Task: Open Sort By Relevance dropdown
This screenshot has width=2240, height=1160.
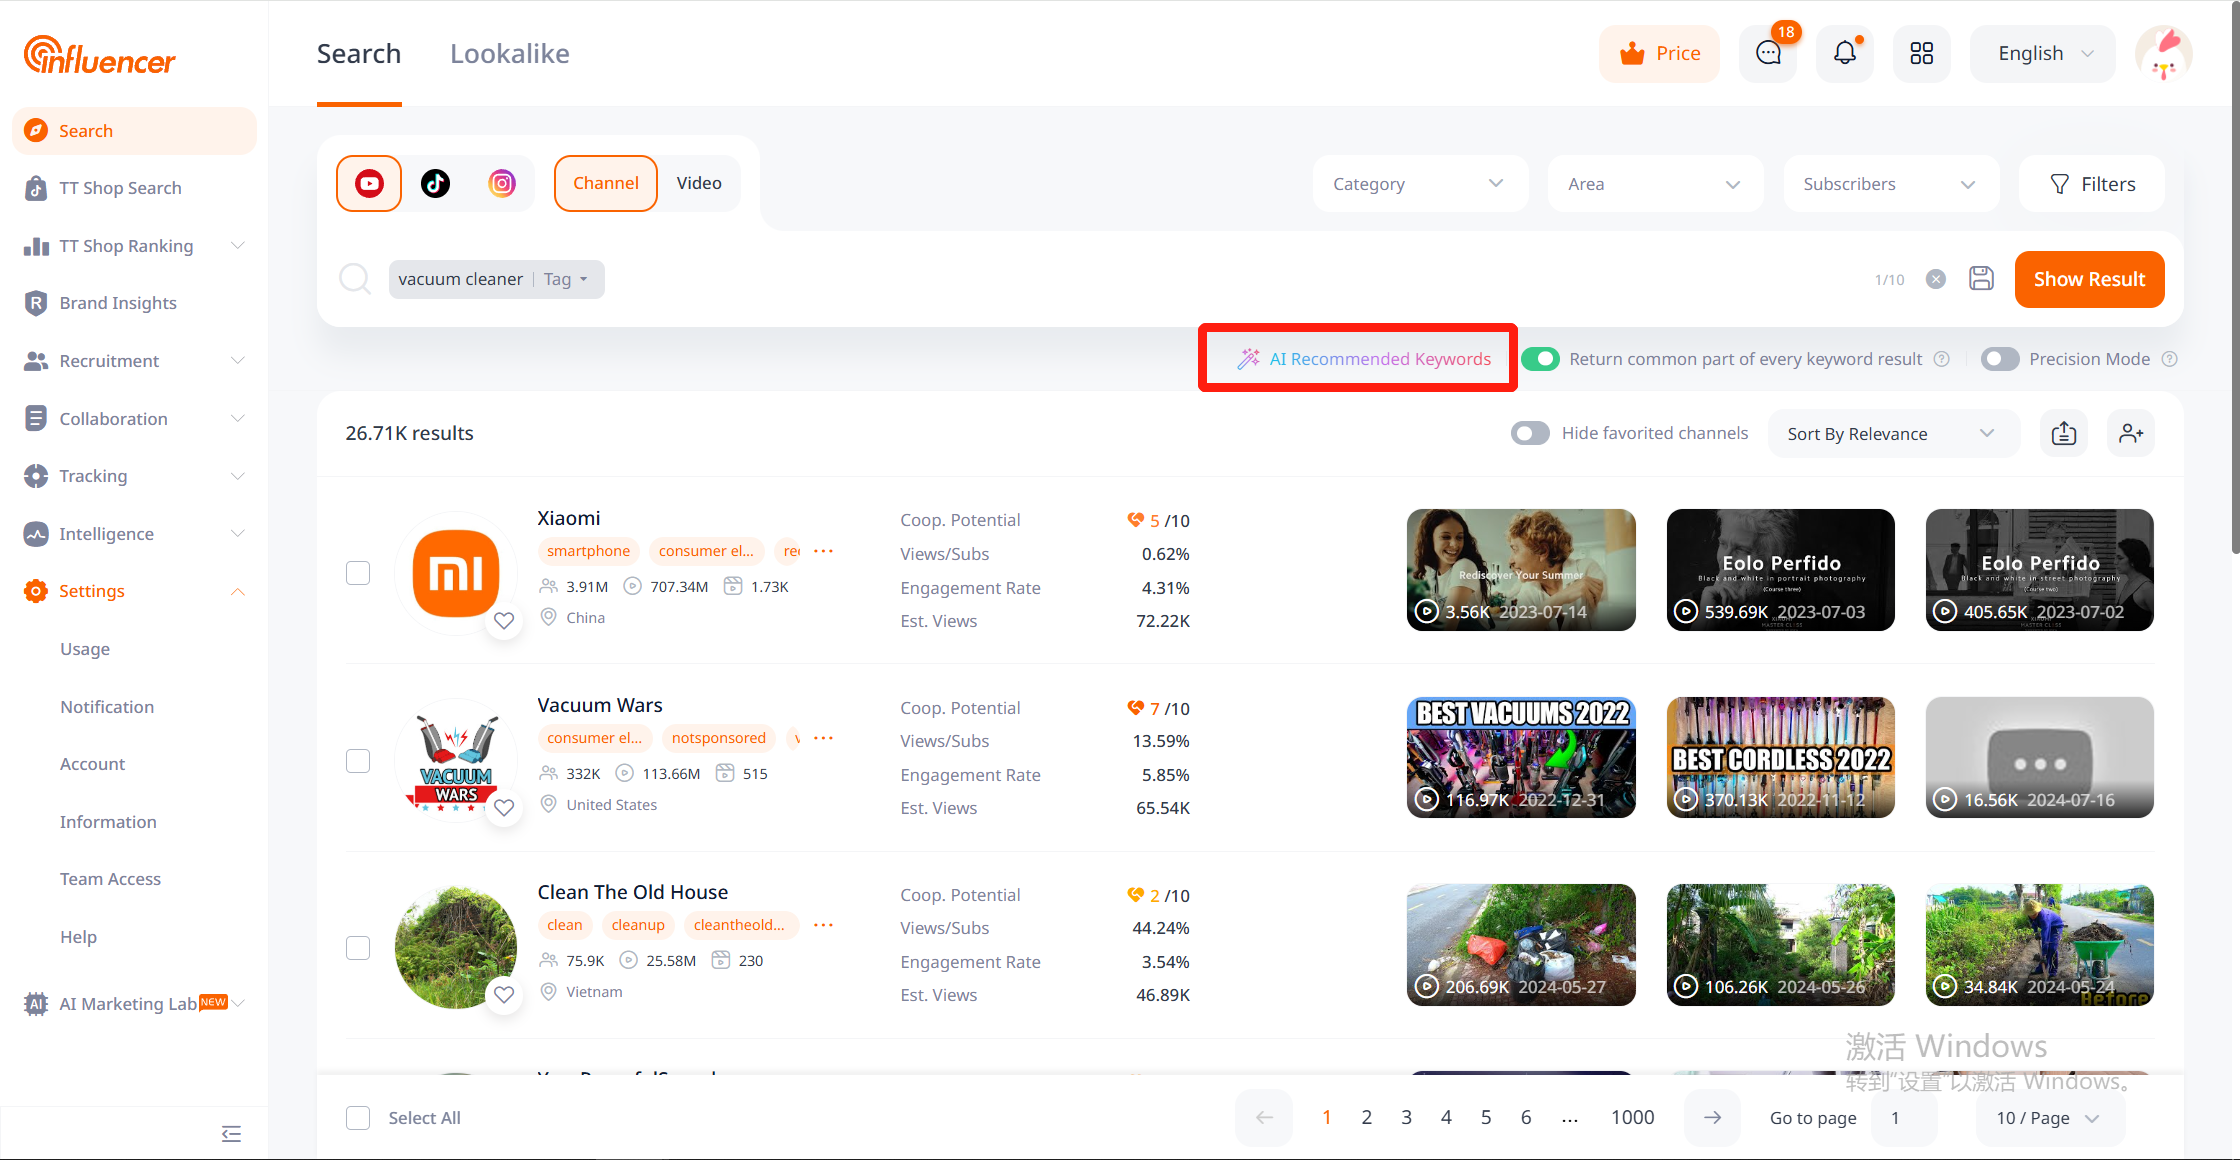Action: tap(1891, 433)
